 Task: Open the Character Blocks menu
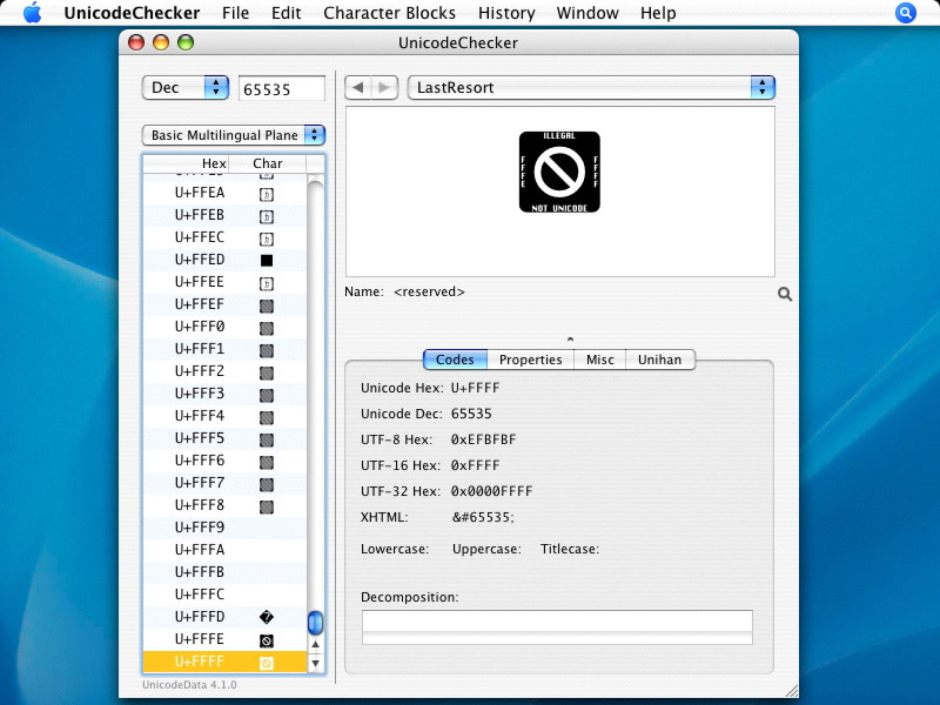[x=389, y=13]
